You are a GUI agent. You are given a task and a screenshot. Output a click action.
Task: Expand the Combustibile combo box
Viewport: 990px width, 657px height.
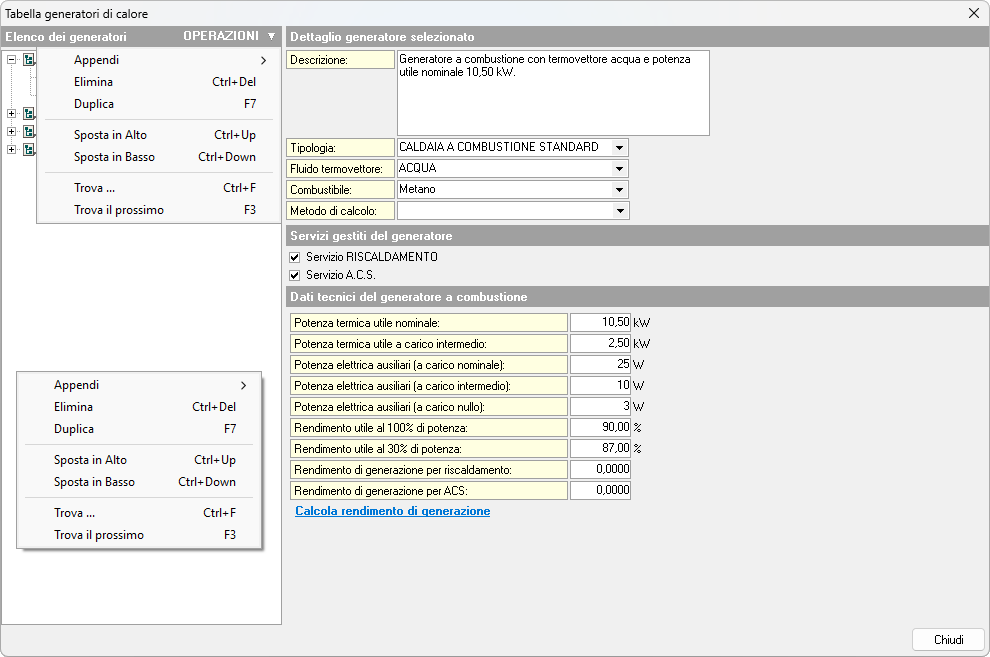(x=620, y=190)
